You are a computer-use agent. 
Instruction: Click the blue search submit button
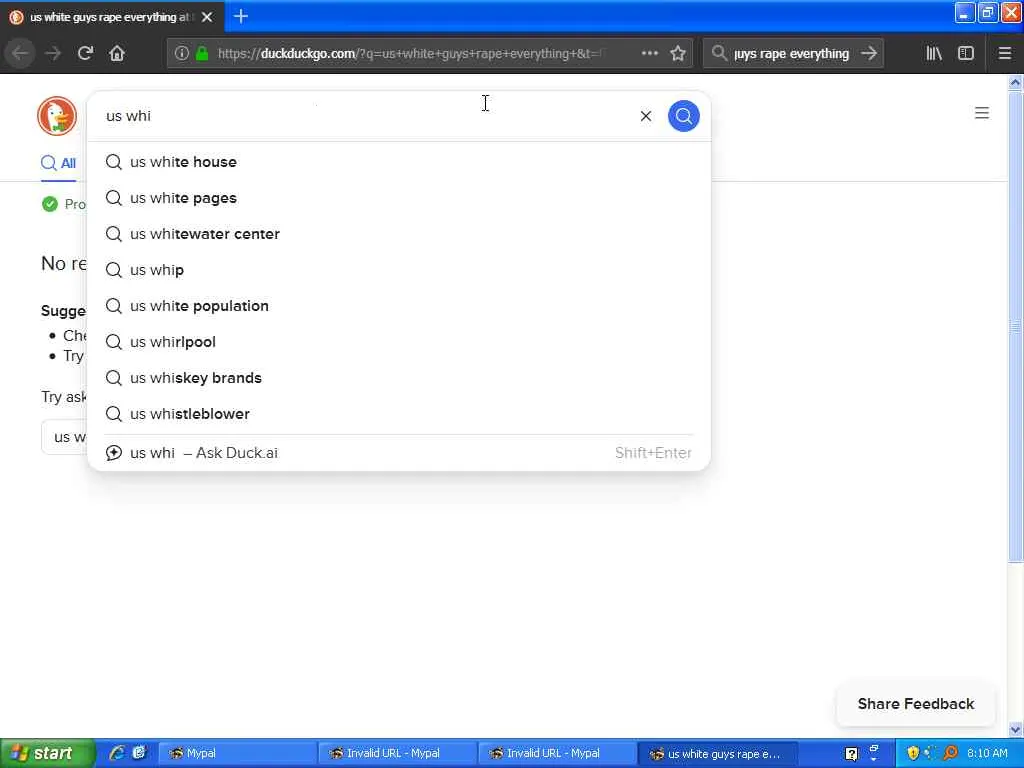[683, 116]
